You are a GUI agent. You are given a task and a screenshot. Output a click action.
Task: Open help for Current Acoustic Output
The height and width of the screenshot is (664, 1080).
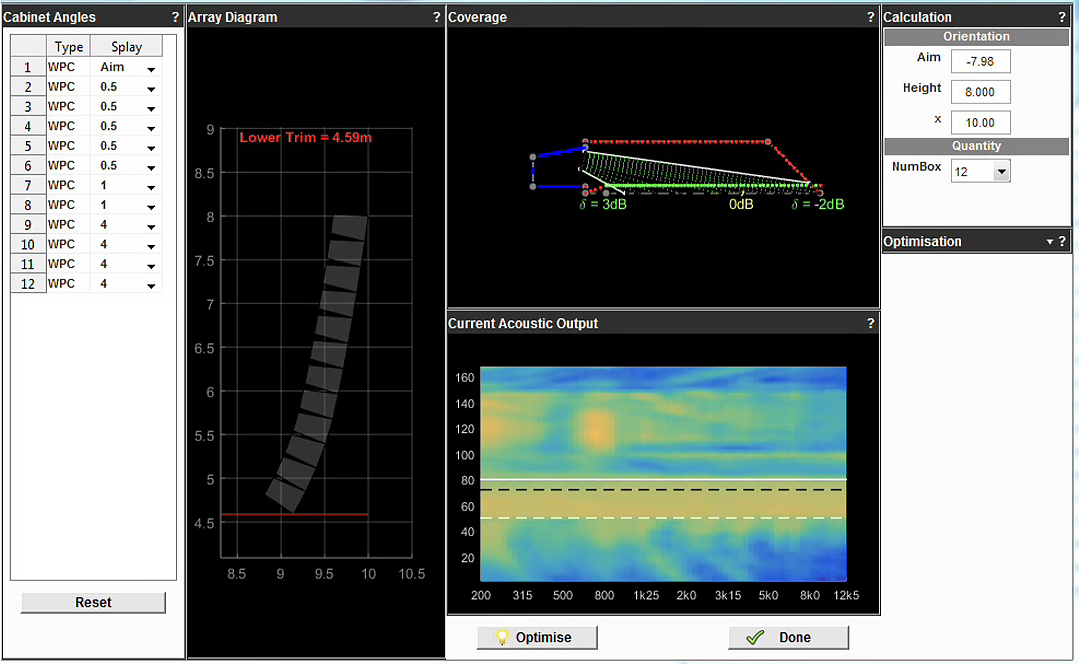coord(870,323)
